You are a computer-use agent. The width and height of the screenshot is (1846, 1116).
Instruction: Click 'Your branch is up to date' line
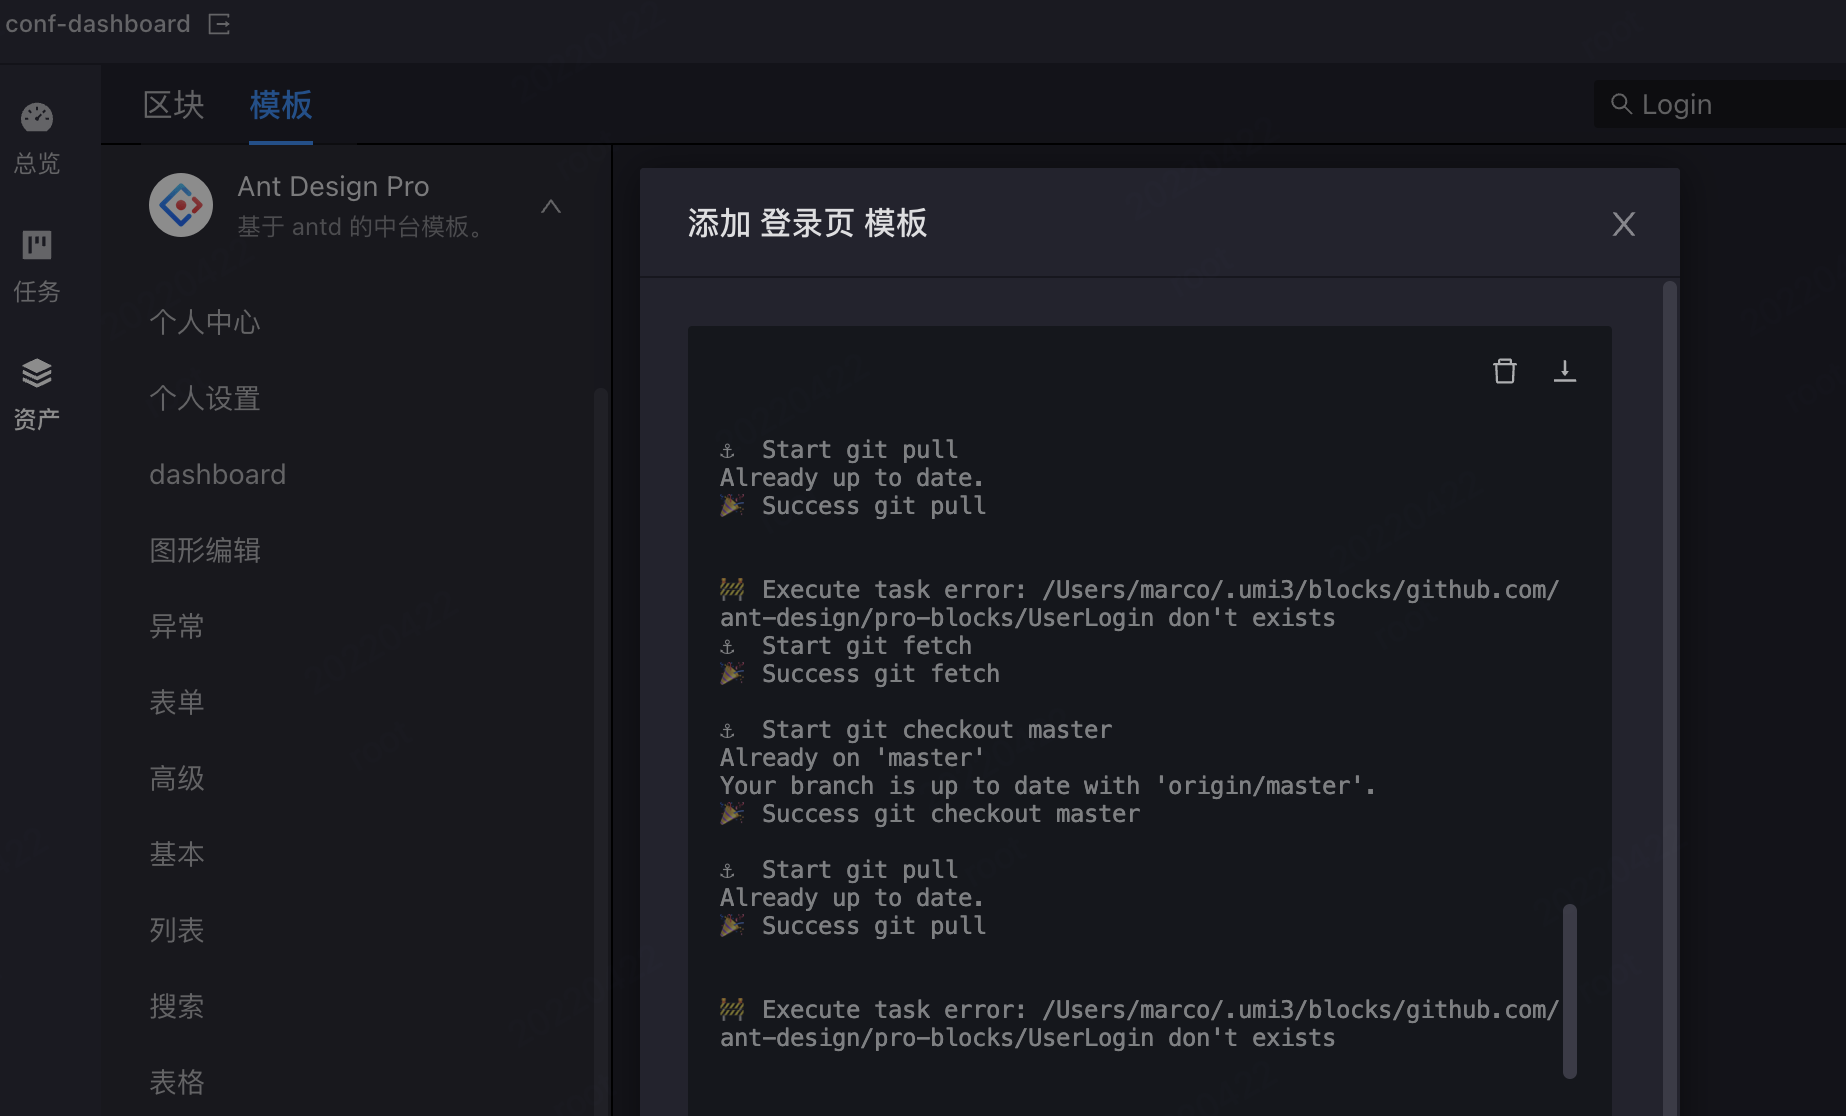tap(1048, 786)
